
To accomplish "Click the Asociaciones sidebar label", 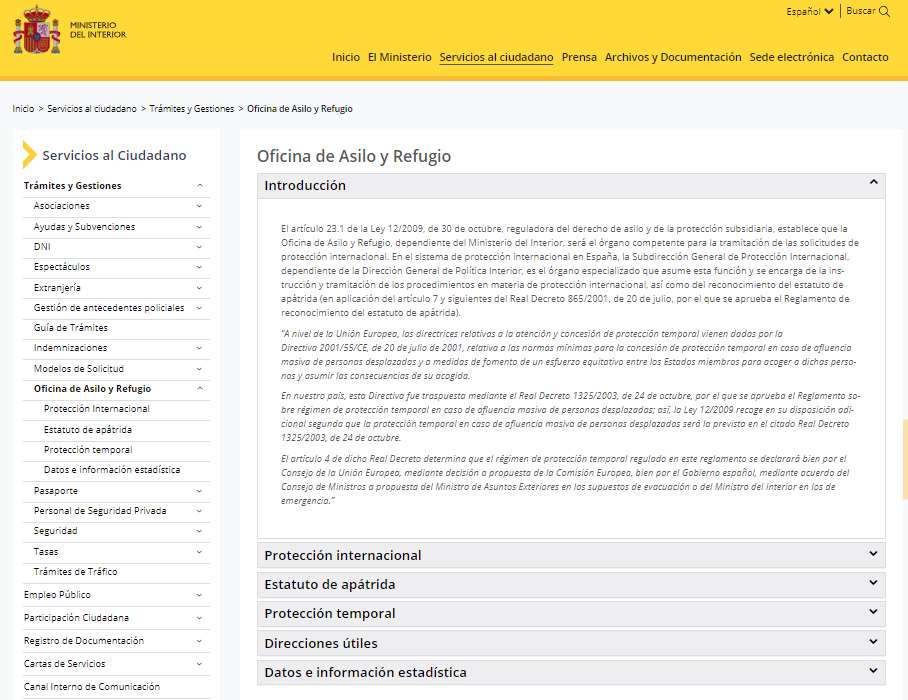I will coord(61,206).
